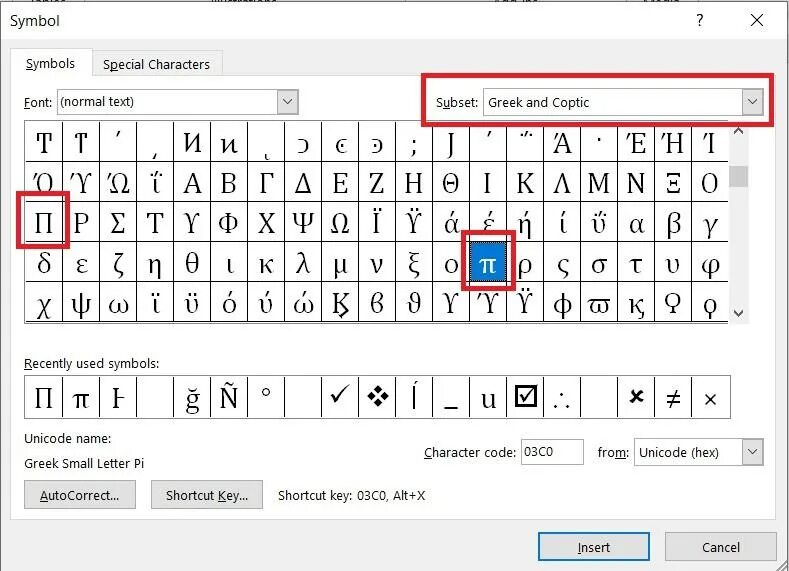The height and width of the screenshot is (571, 789).
Task: Switch to the Symbols tab
Action: coord(50,63)
